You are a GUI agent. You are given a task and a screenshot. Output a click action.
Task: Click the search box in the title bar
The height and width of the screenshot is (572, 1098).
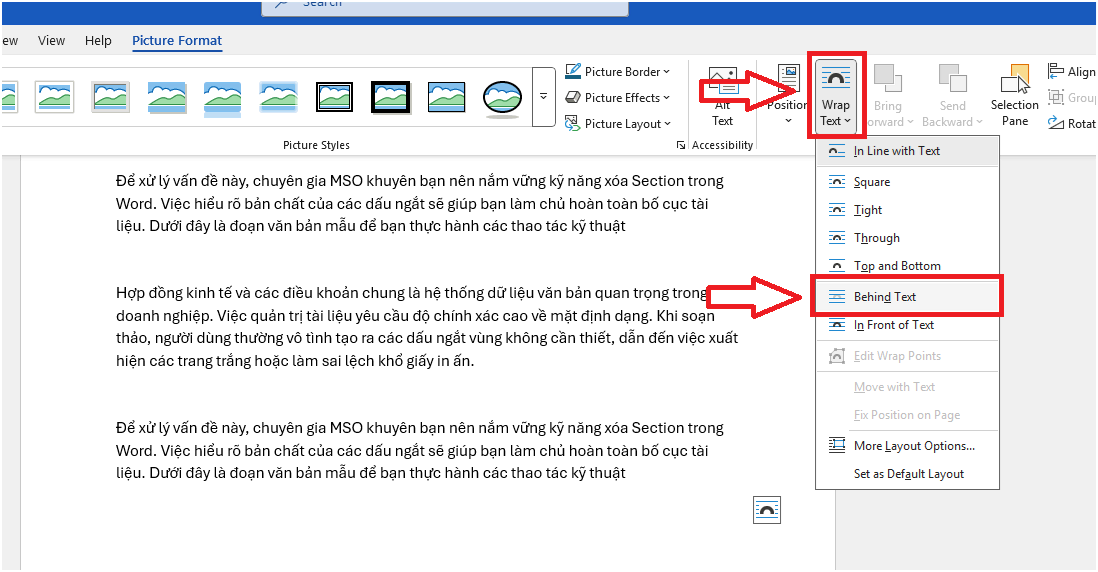[x=445, y=6]
